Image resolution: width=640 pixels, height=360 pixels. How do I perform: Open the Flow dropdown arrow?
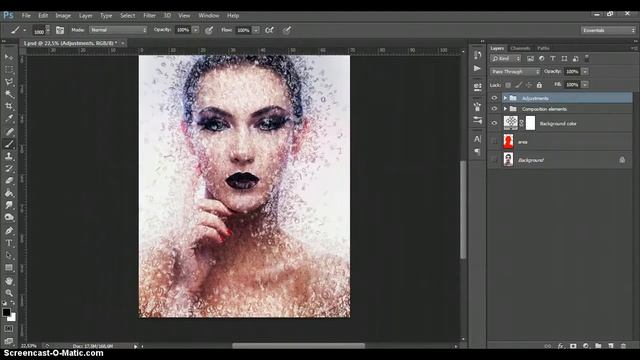256,30
